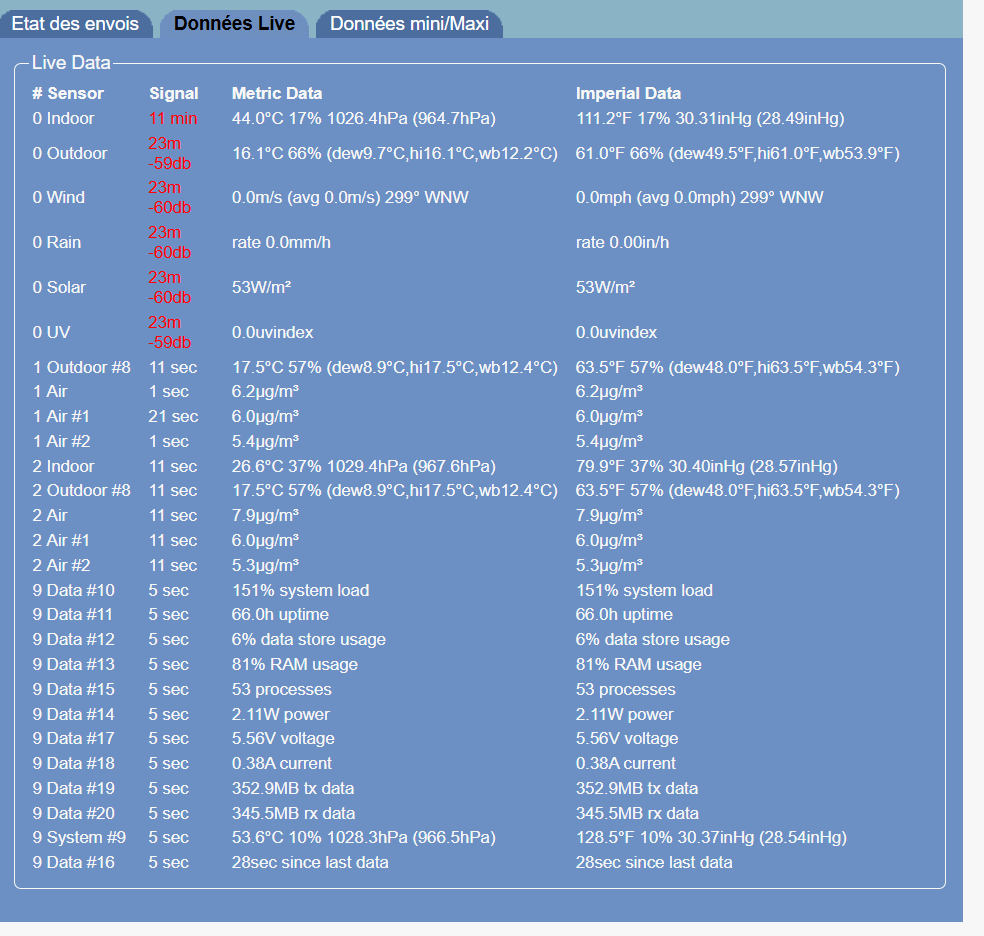Screen dimensions: 984x936
Task: Click the "0 Solar" sensor label
Action: (59, 287)
